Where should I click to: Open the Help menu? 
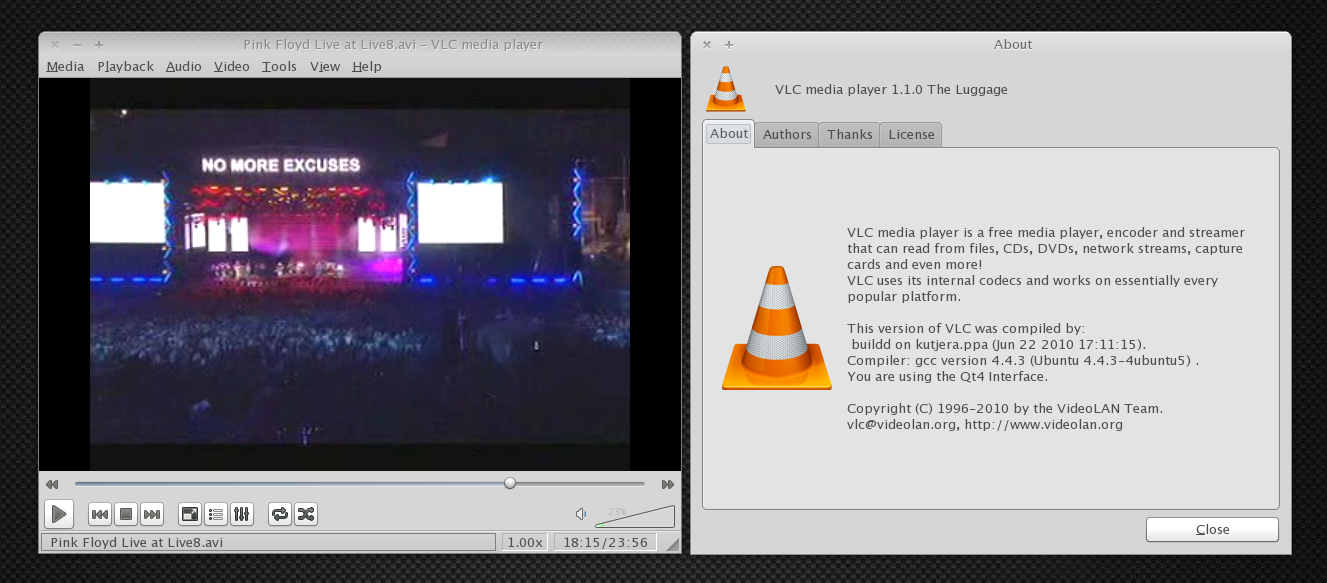click(367, 66)
